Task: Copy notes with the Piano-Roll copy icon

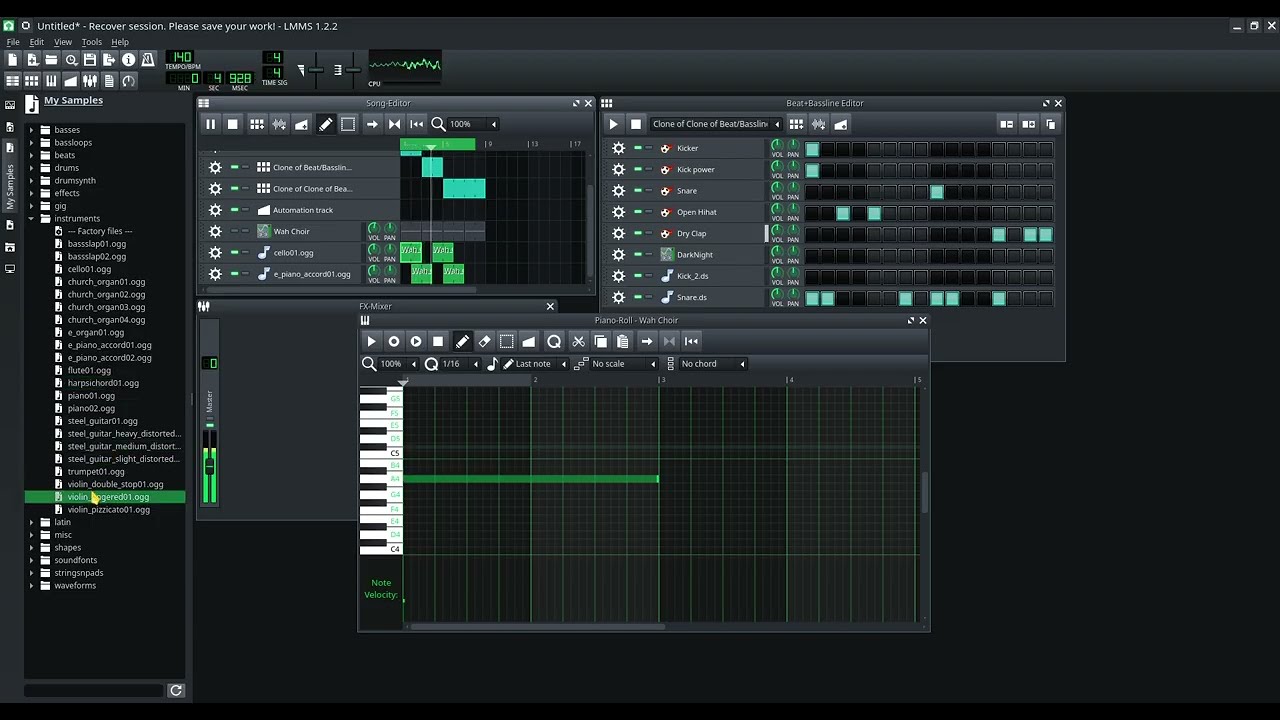Action: tap(600, 341)
